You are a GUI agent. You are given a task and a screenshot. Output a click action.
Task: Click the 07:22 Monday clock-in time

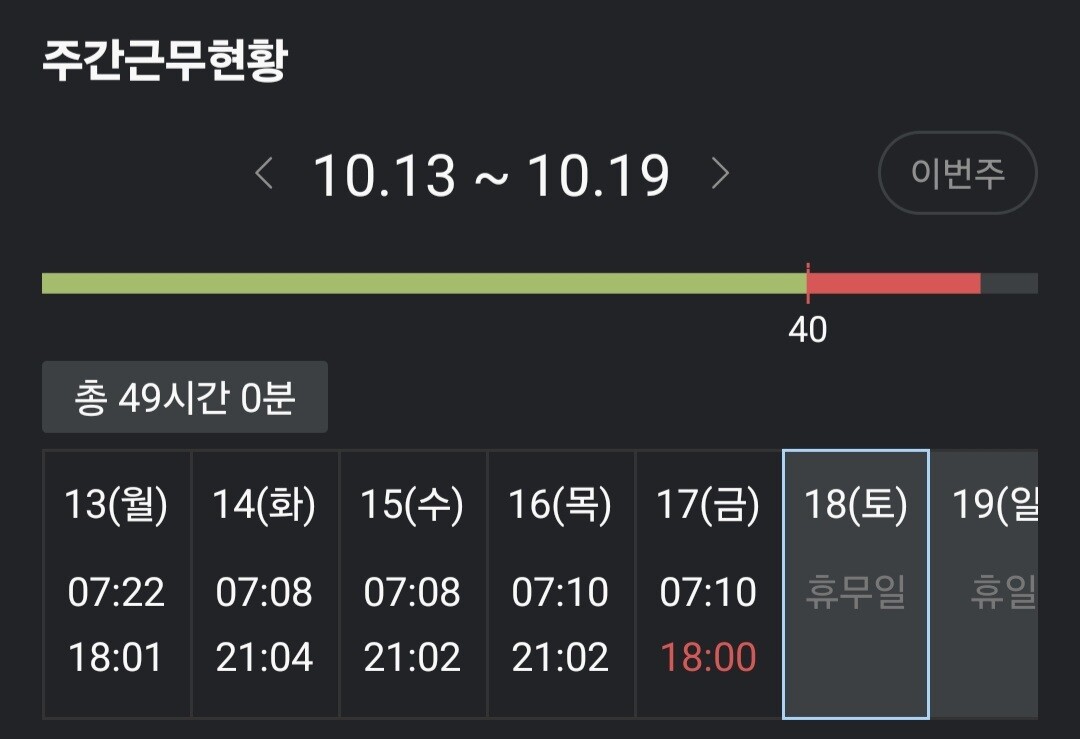[x=116, y=592]
